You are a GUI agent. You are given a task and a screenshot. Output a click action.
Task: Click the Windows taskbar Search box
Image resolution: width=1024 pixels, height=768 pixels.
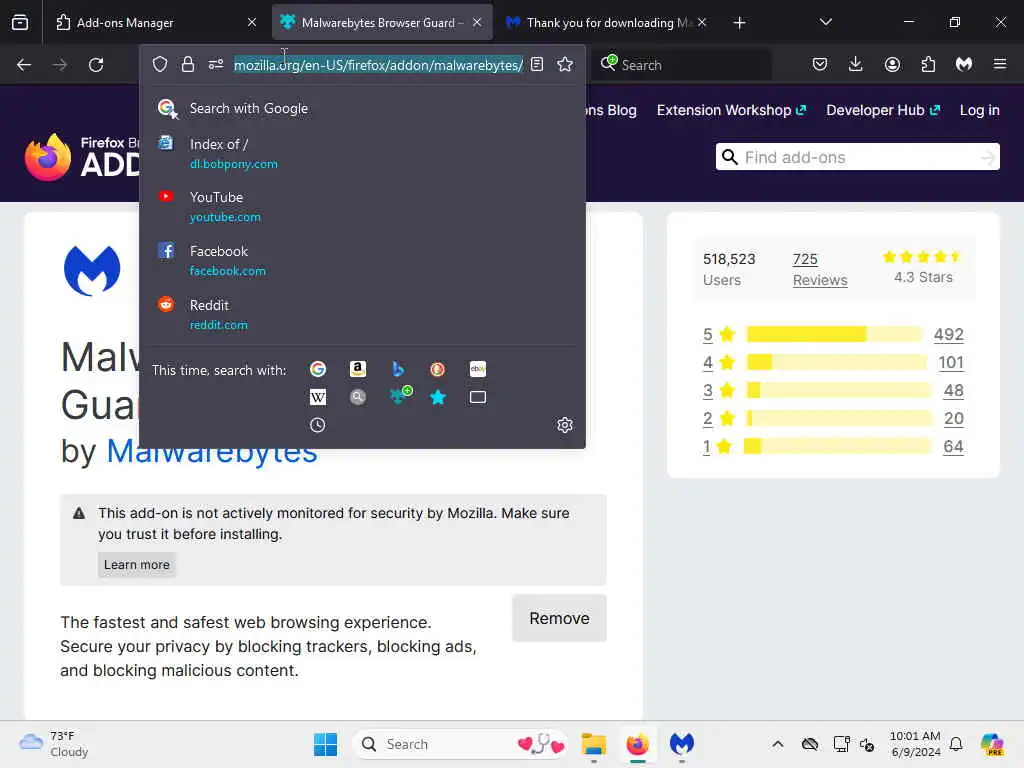460,744
